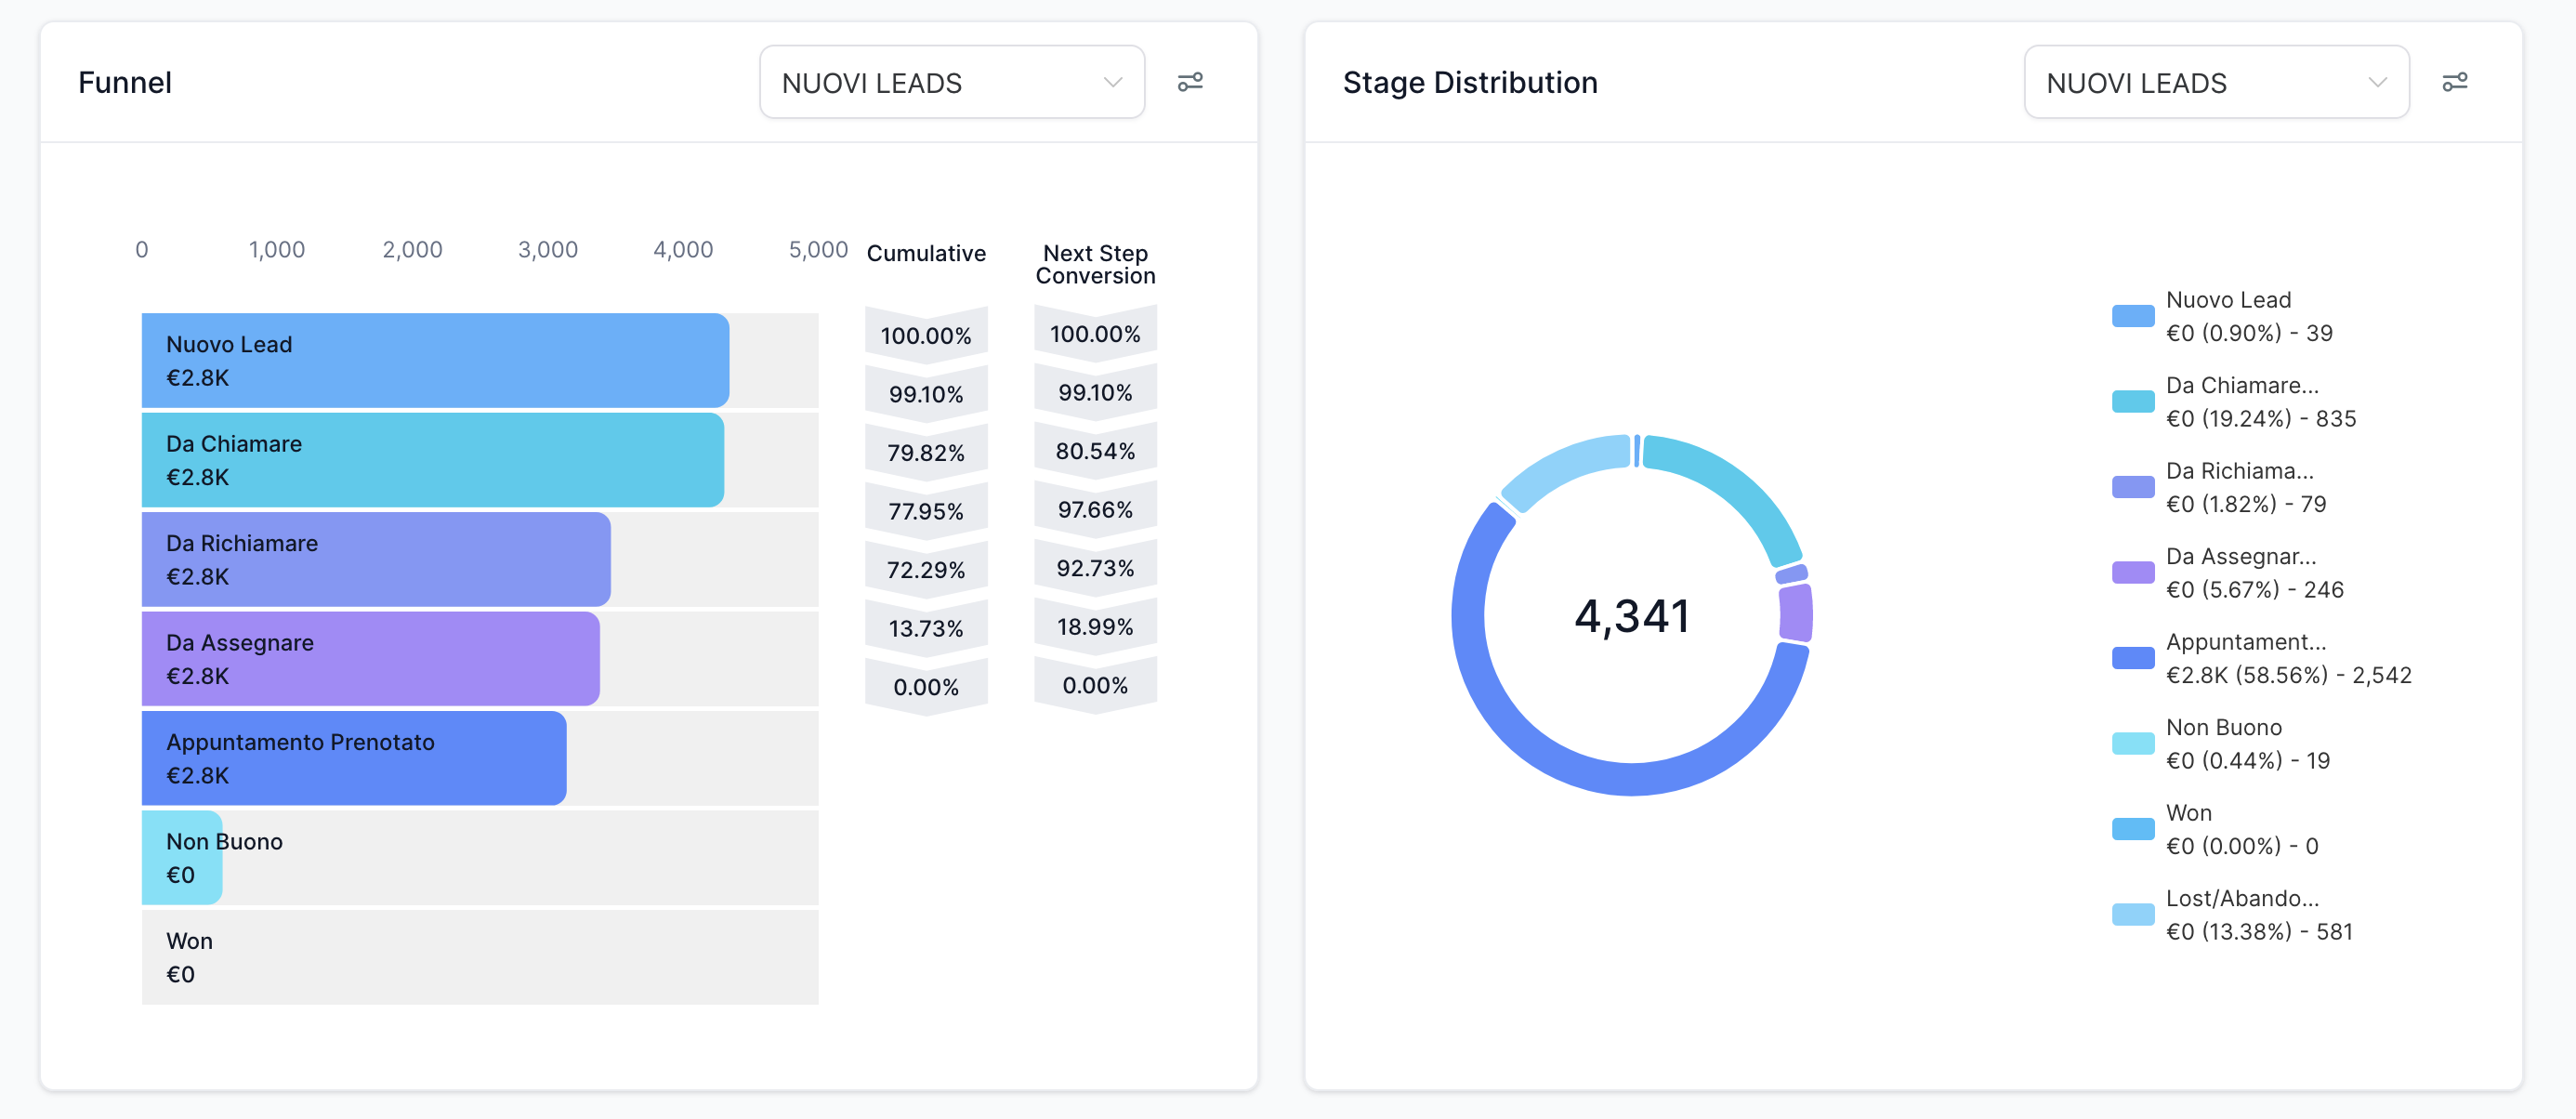This screenshot has width=2576, height=1119.
Task: Click chevron arrow in Funnel pipeline selector
Action: coord(1112,82)
